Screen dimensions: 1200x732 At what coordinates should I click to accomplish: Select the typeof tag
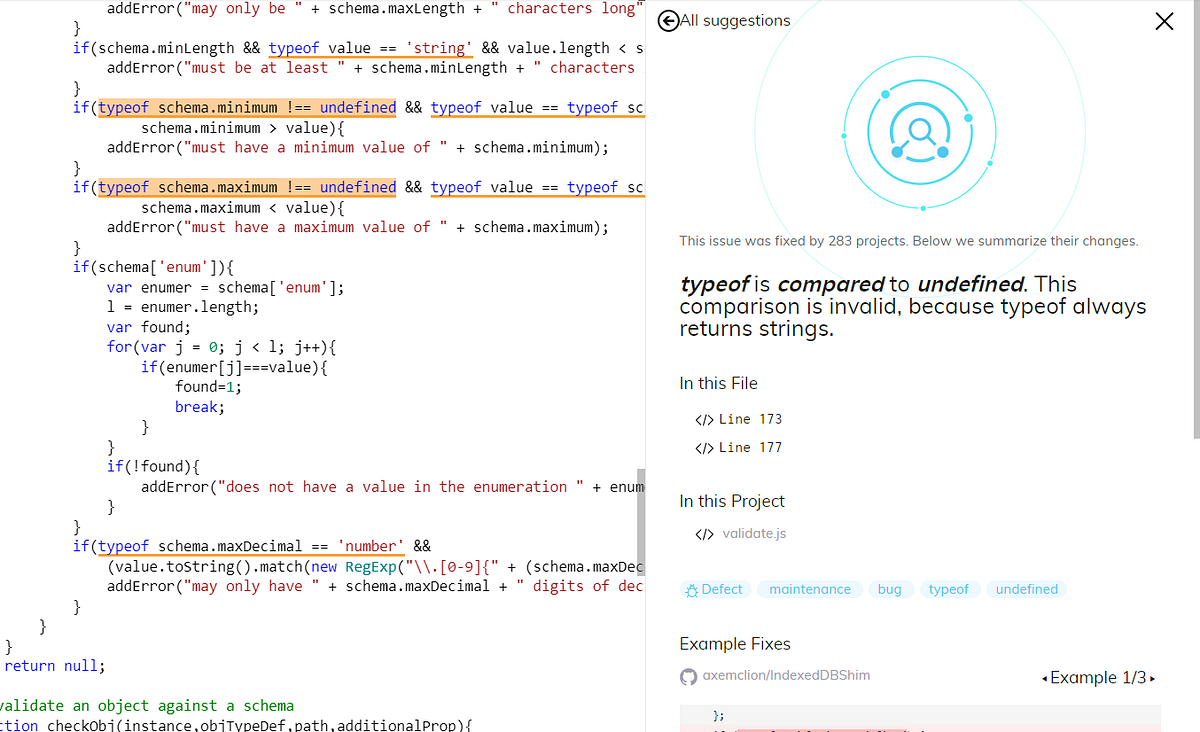[949, 589]
